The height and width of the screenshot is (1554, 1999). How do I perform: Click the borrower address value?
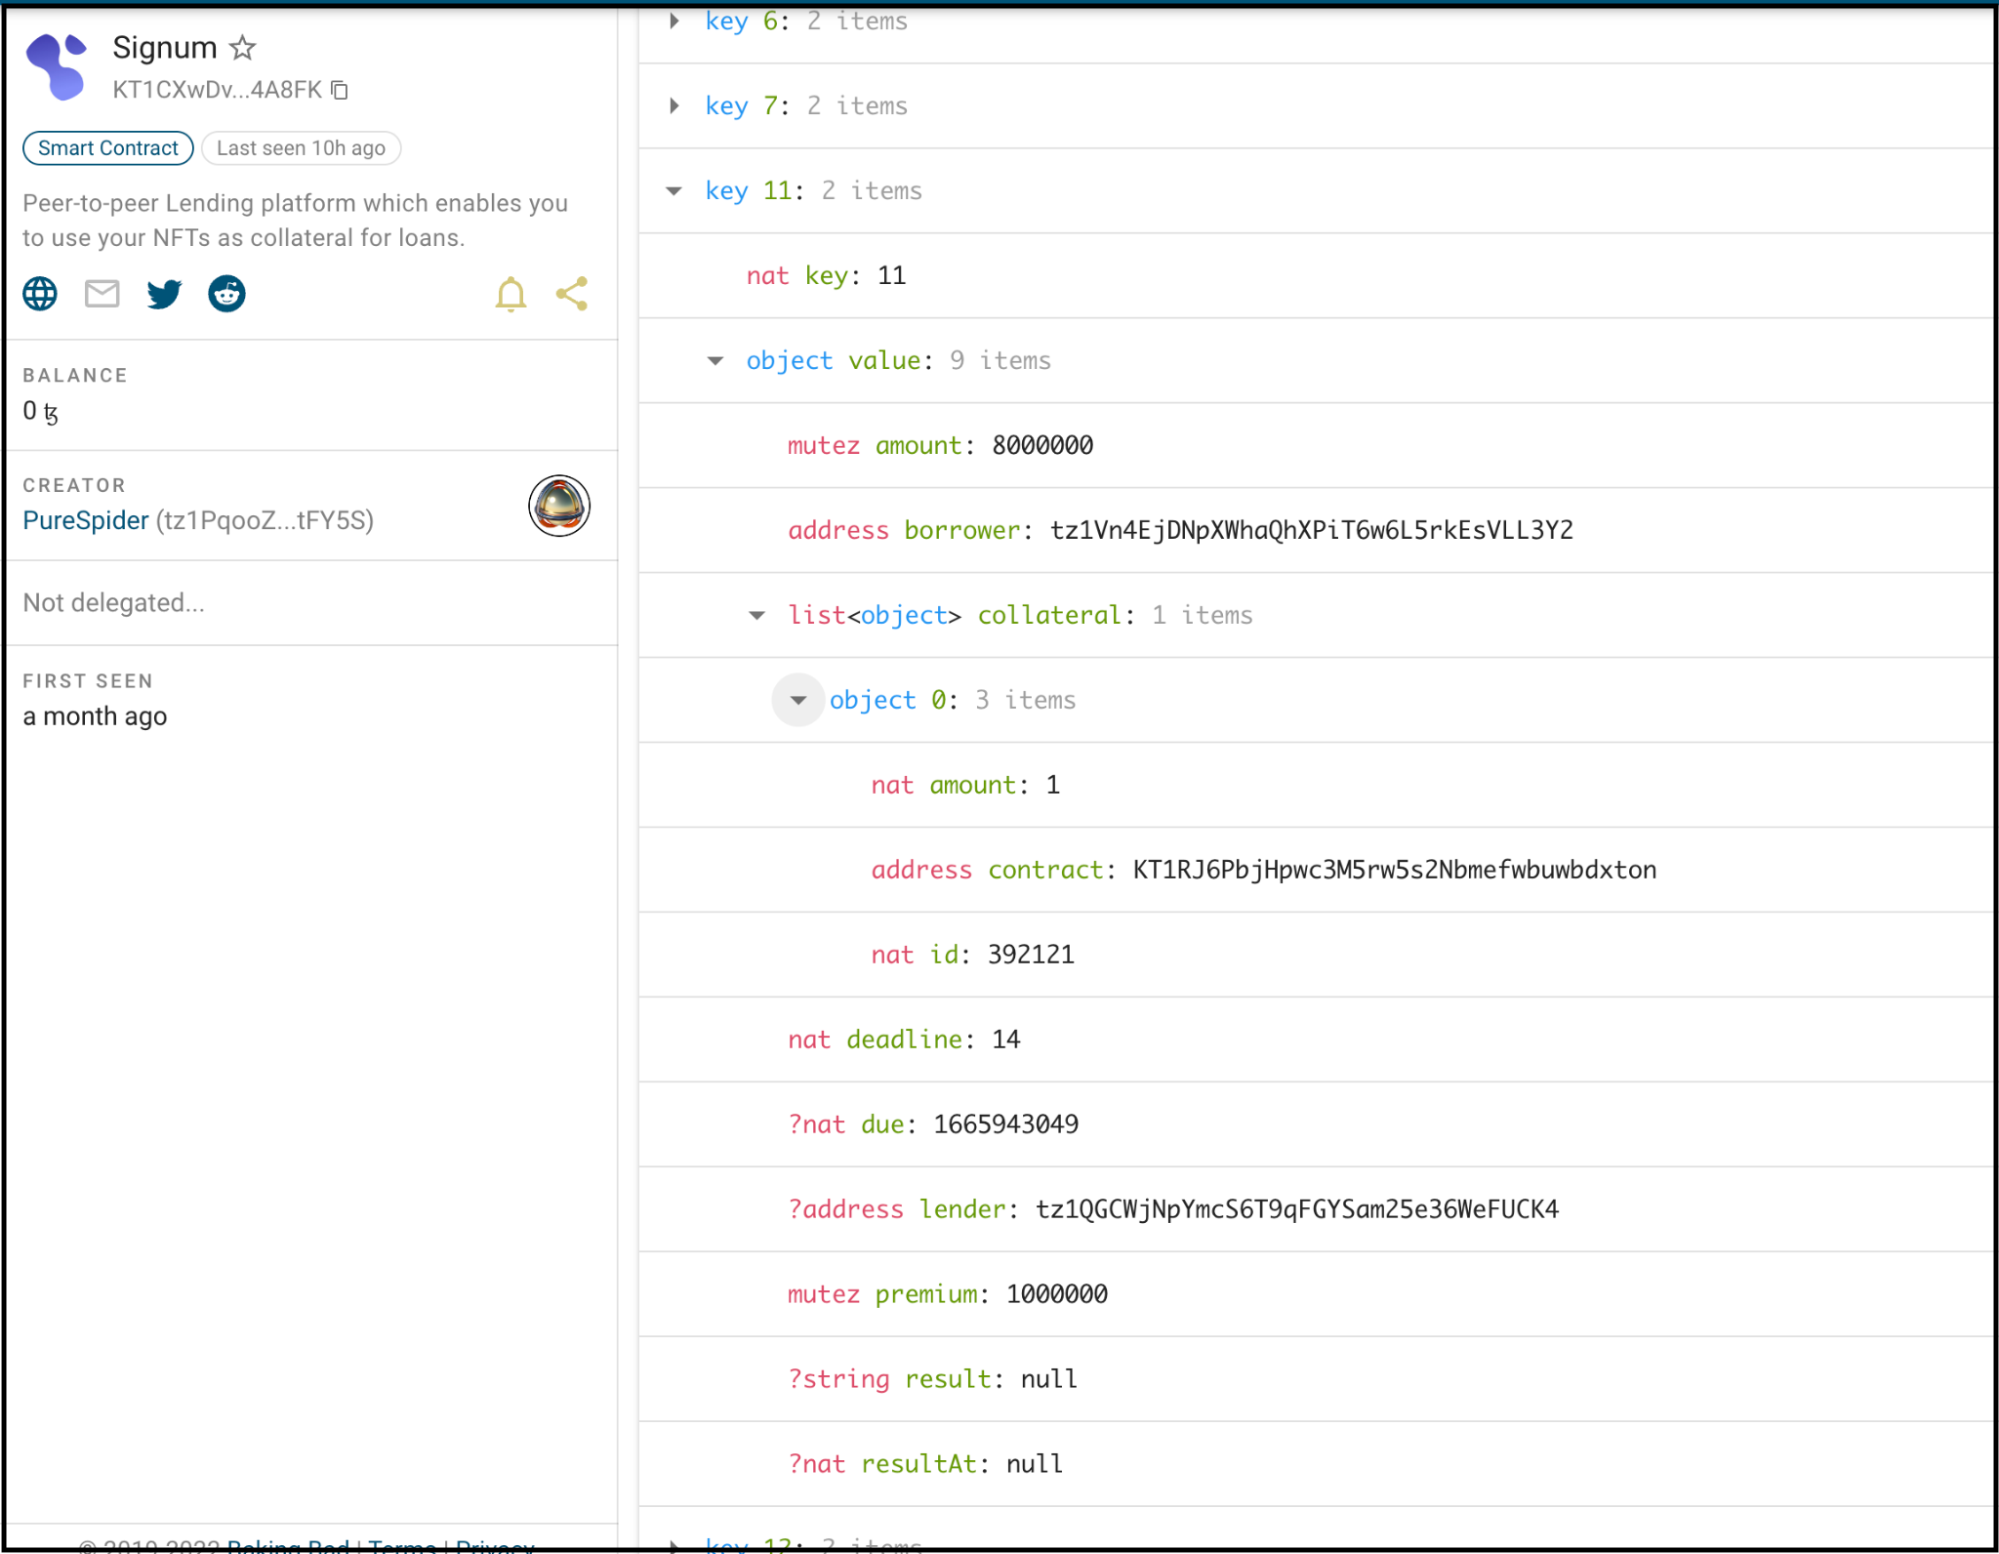click(1311, 530)
